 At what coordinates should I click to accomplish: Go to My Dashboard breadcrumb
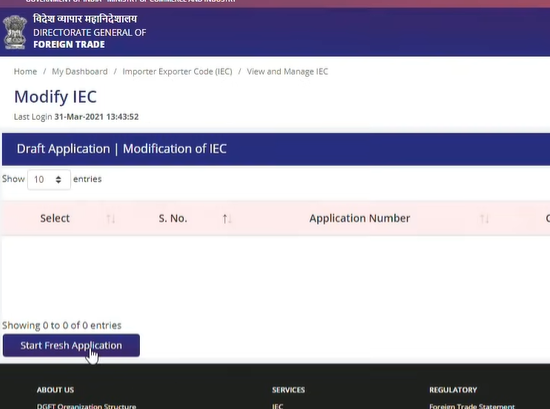(80, 72)
